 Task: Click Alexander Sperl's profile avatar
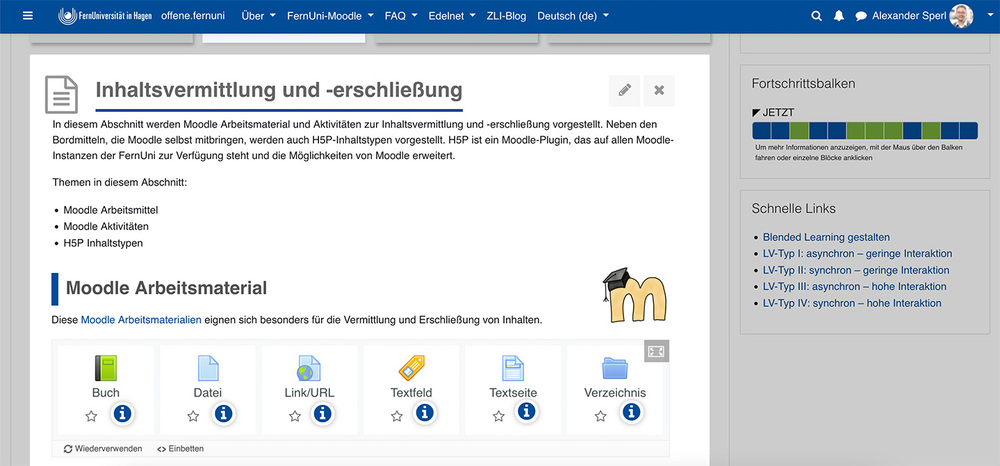coord(961,16)
